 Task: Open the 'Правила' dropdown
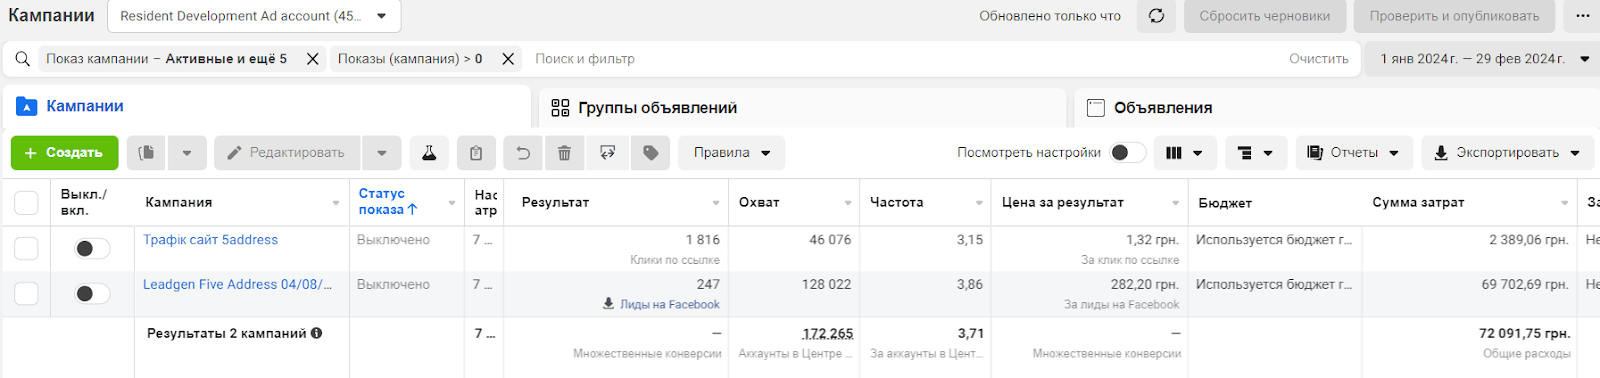[x=732, y=153]
